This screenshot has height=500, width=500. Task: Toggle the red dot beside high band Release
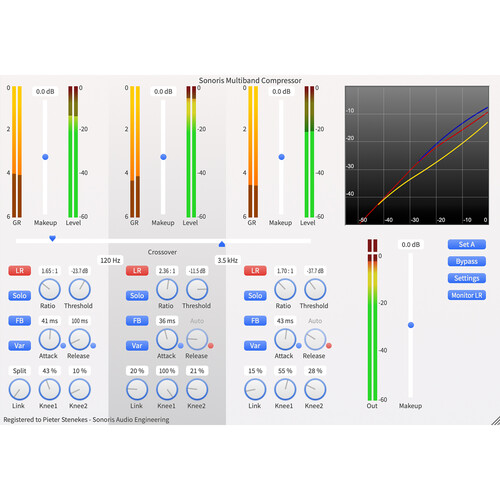(329, 346)
